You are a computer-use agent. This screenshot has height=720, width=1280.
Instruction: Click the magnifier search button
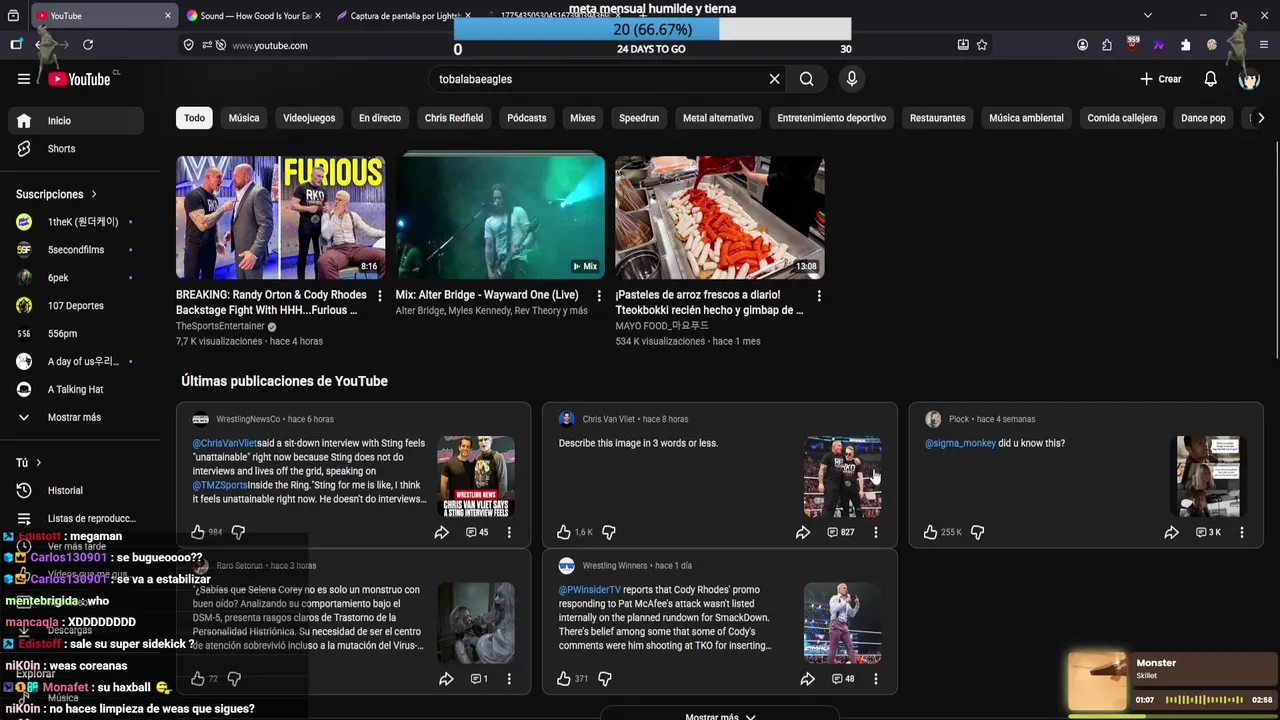807,79
